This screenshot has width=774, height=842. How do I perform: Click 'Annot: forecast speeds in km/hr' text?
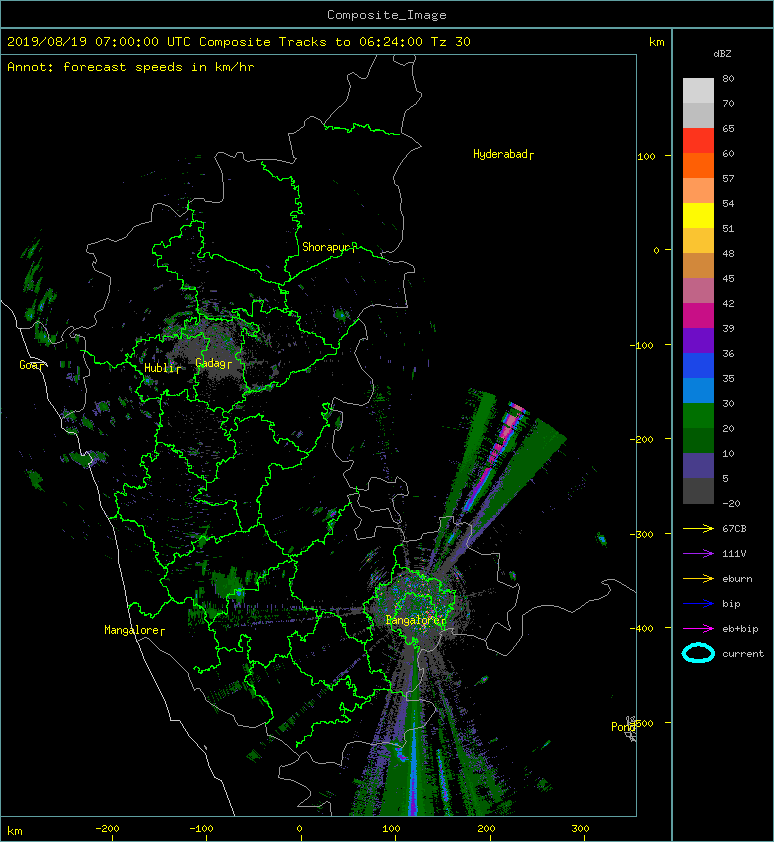[x=131, y=67]
